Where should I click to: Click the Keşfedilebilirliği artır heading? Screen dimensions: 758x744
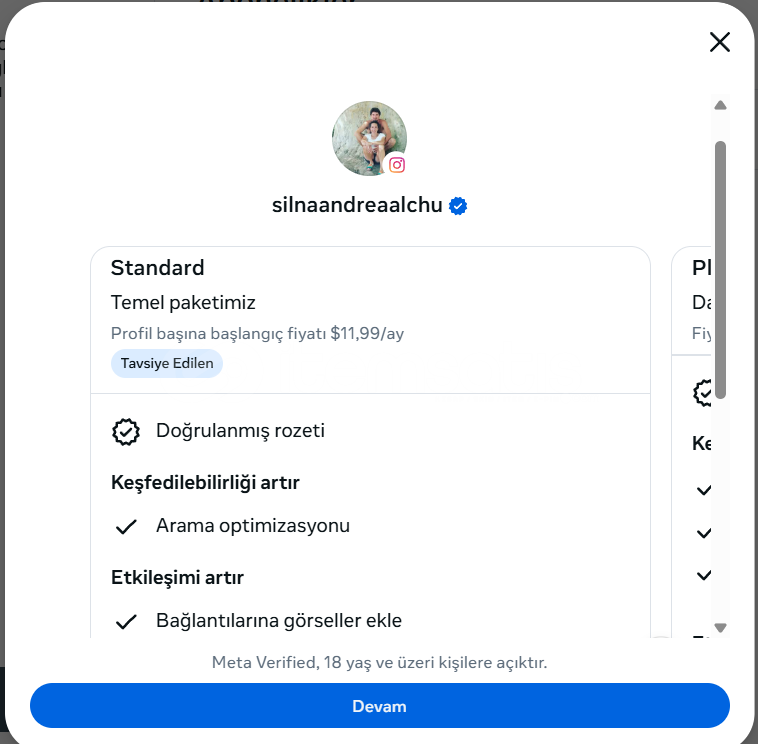tap(205, 483)
